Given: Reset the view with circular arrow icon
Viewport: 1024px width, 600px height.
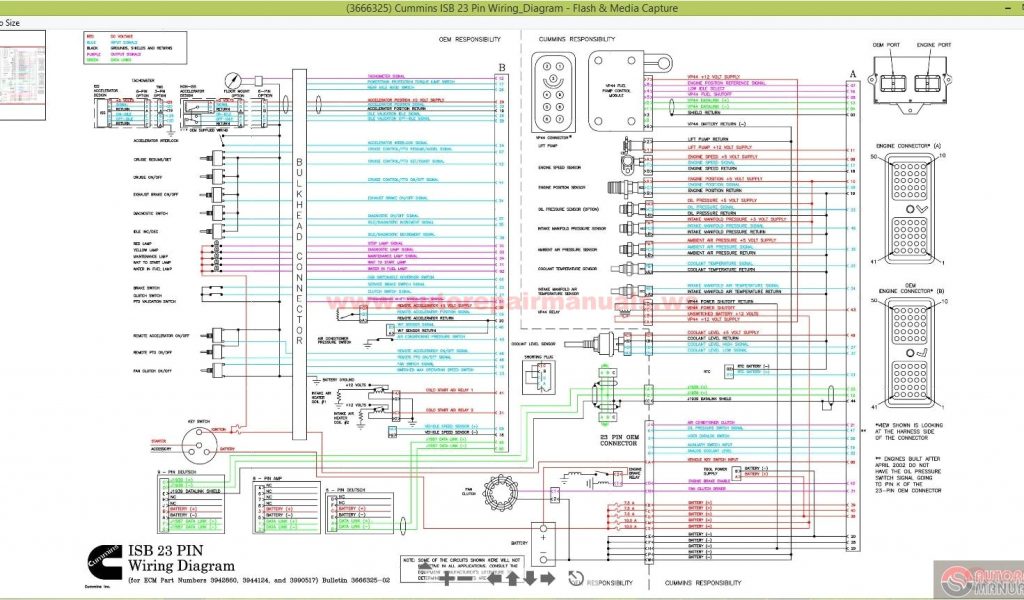Looking at the screenshot, I should (x=576, y=578).
